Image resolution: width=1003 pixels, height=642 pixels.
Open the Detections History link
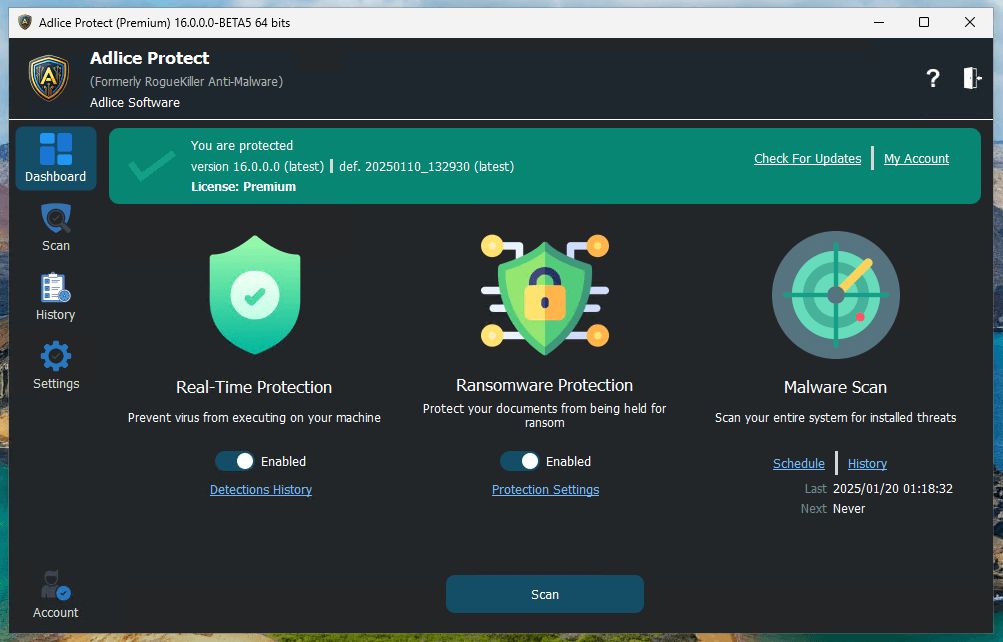pyautogui.click(x=261, y=490)
